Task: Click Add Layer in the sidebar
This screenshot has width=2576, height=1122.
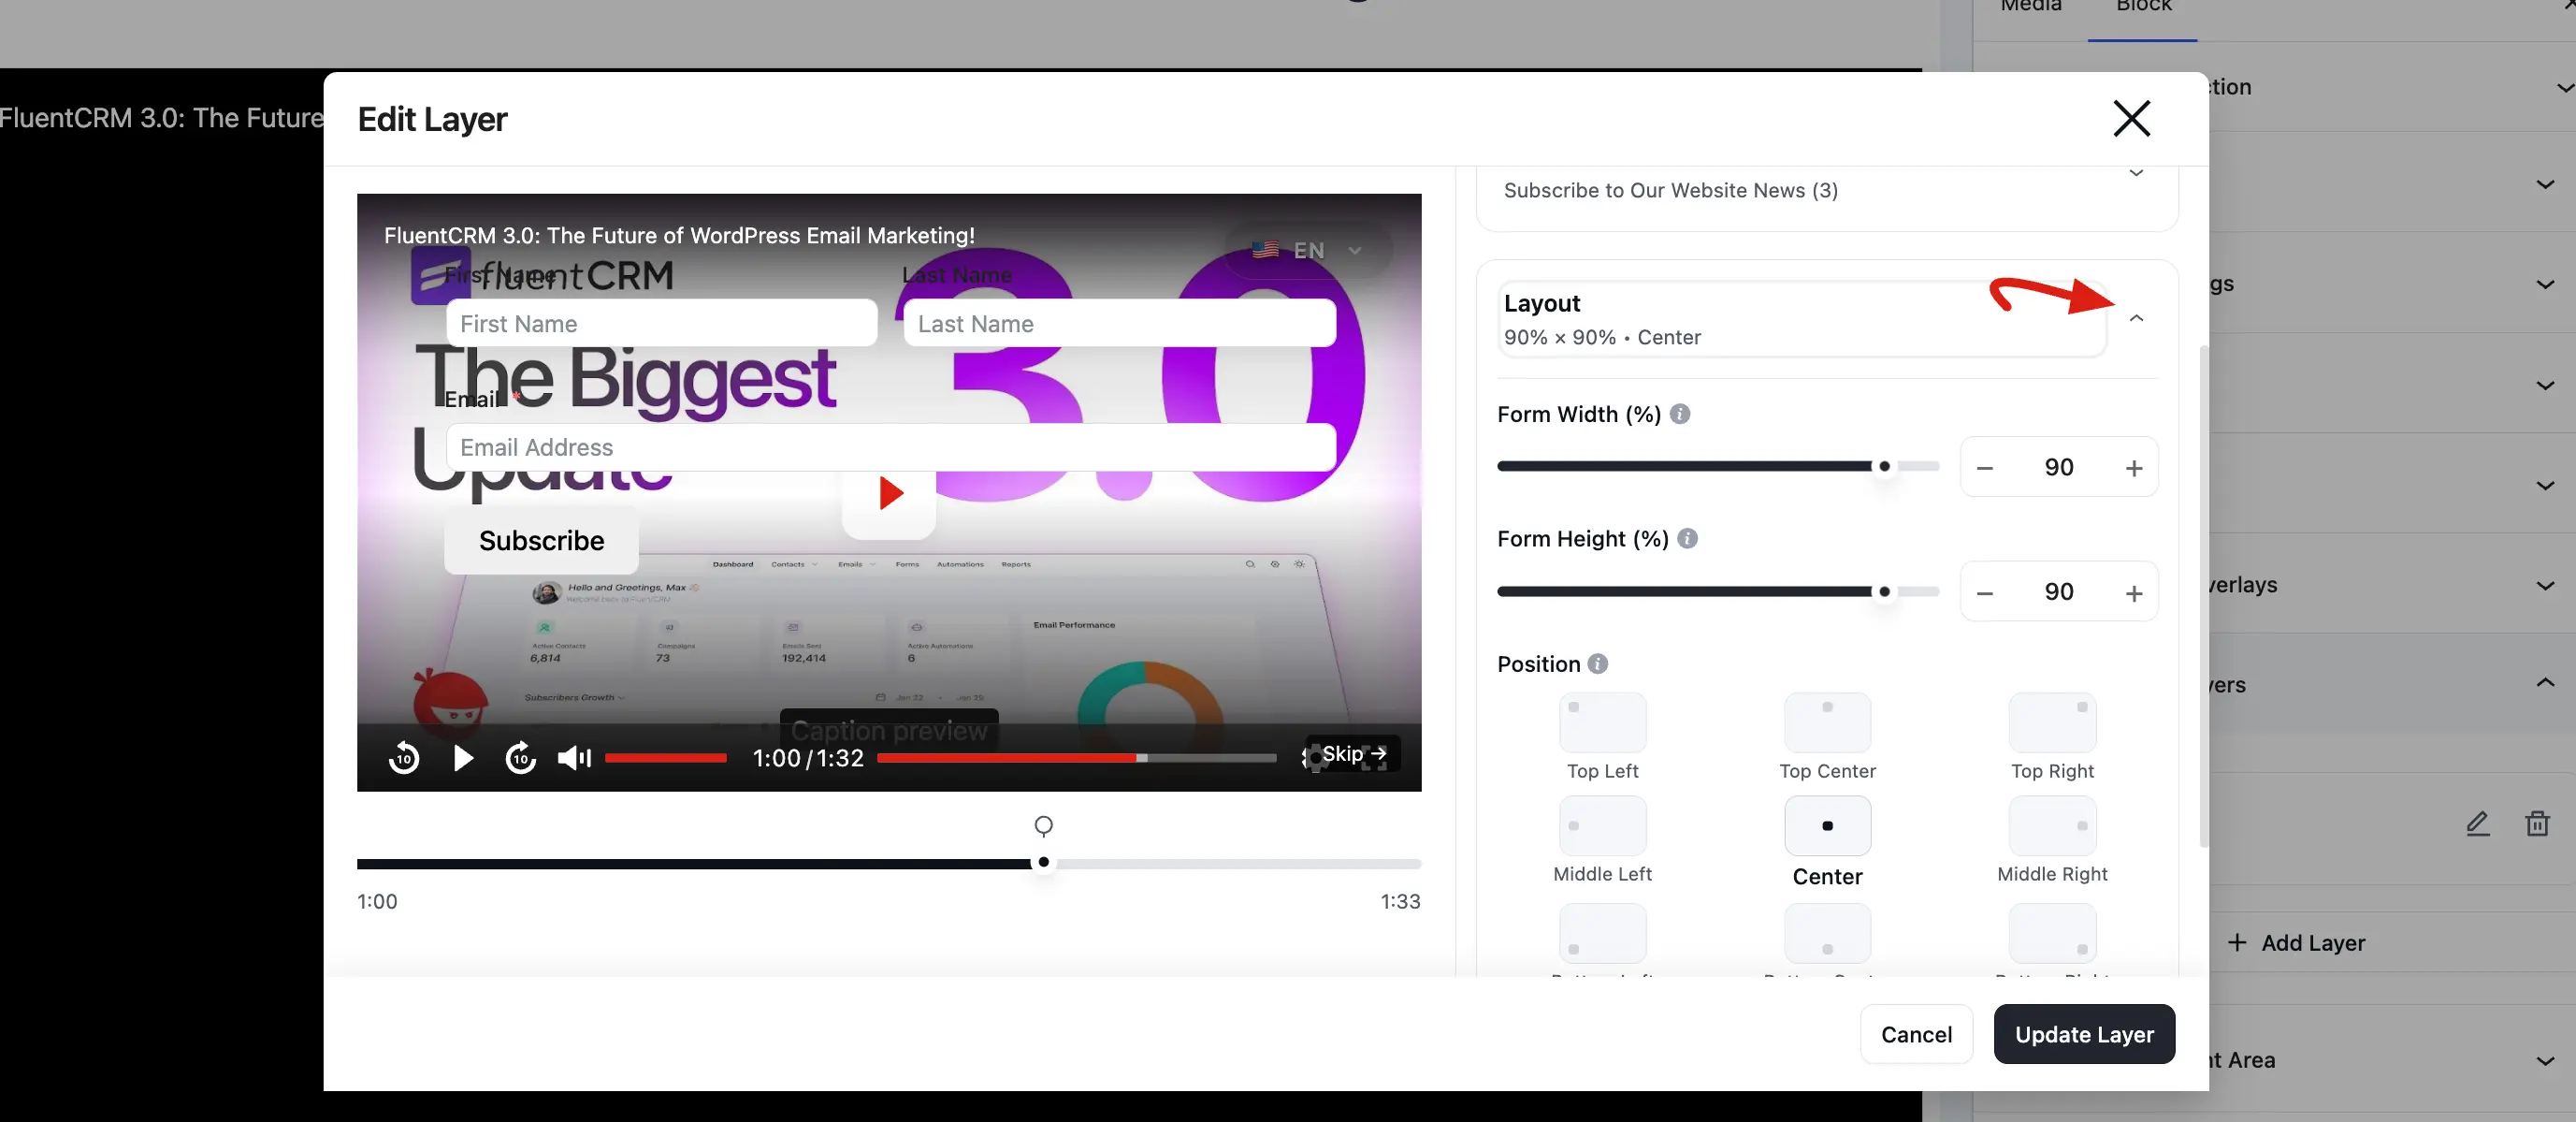Action: point(2296,943)
